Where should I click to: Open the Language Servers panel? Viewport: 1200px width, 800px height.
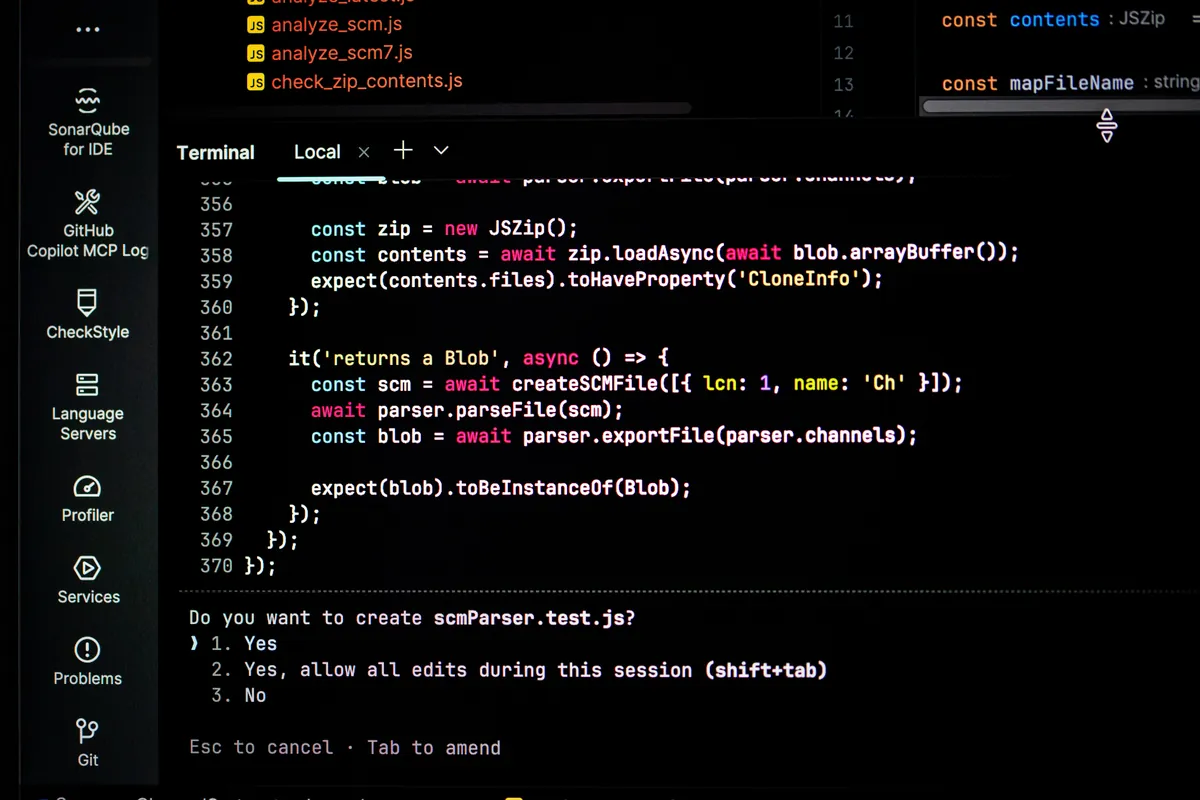[x=87, y=405]
